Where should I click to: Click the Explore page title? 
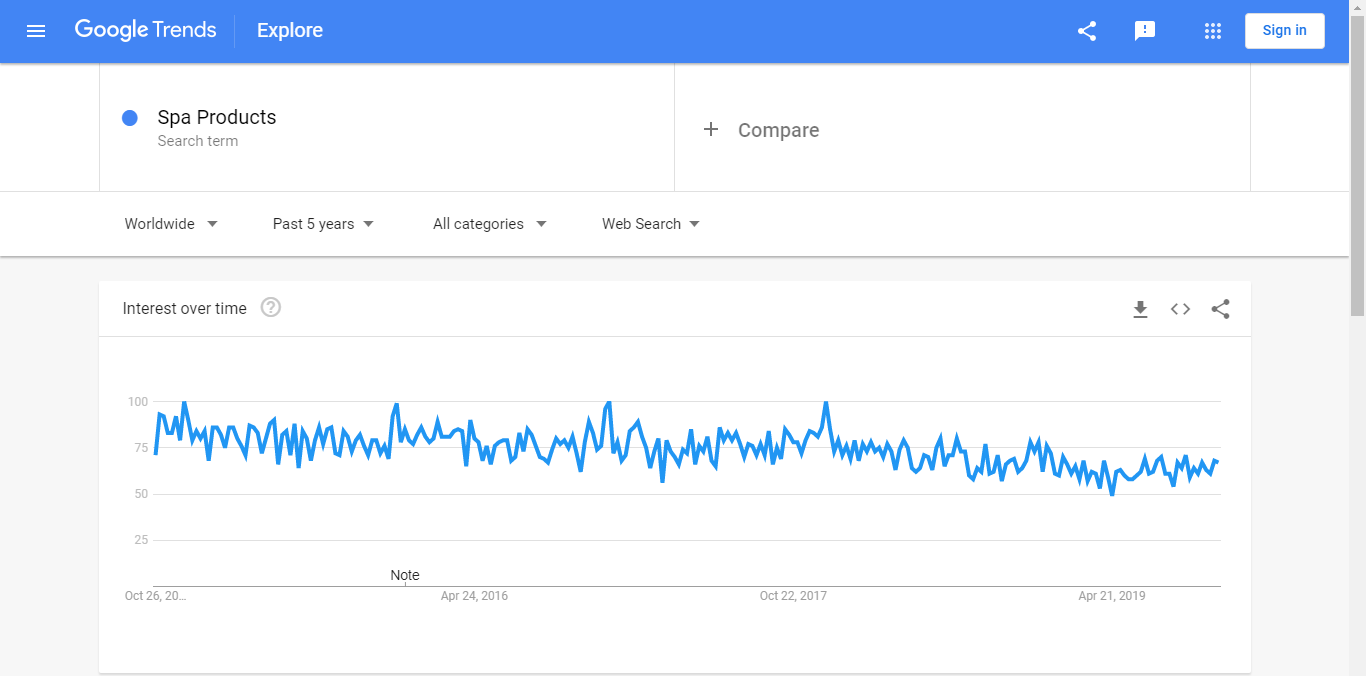(290, 31)
